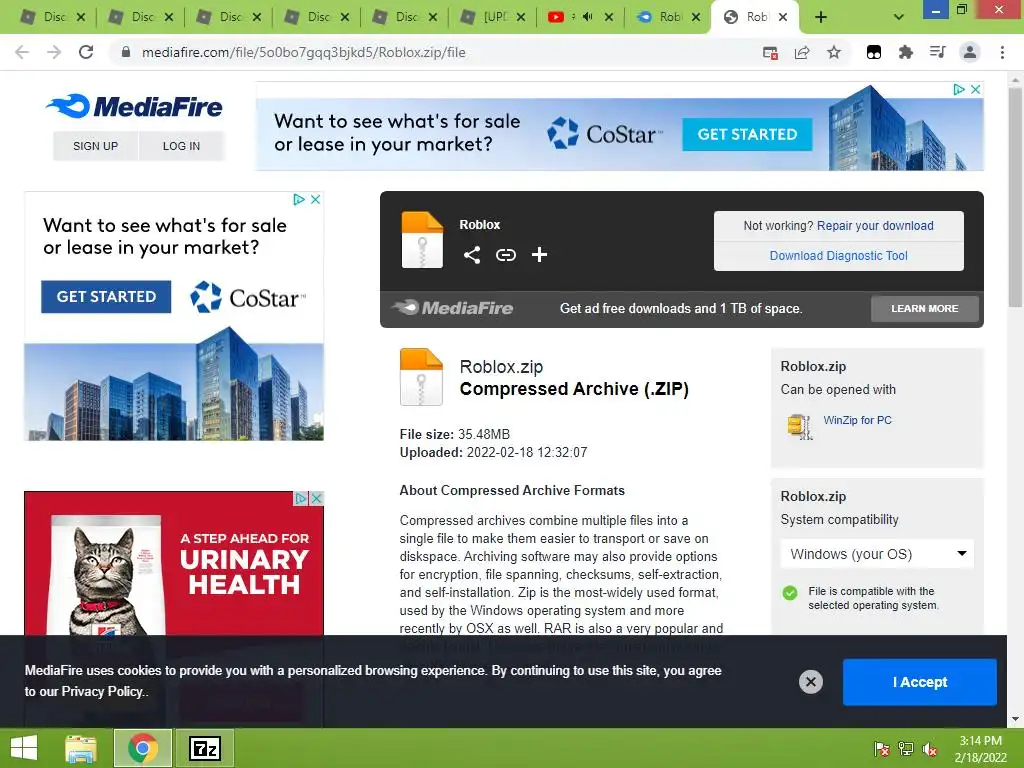Click the Action Center flag tray icon

882,749
